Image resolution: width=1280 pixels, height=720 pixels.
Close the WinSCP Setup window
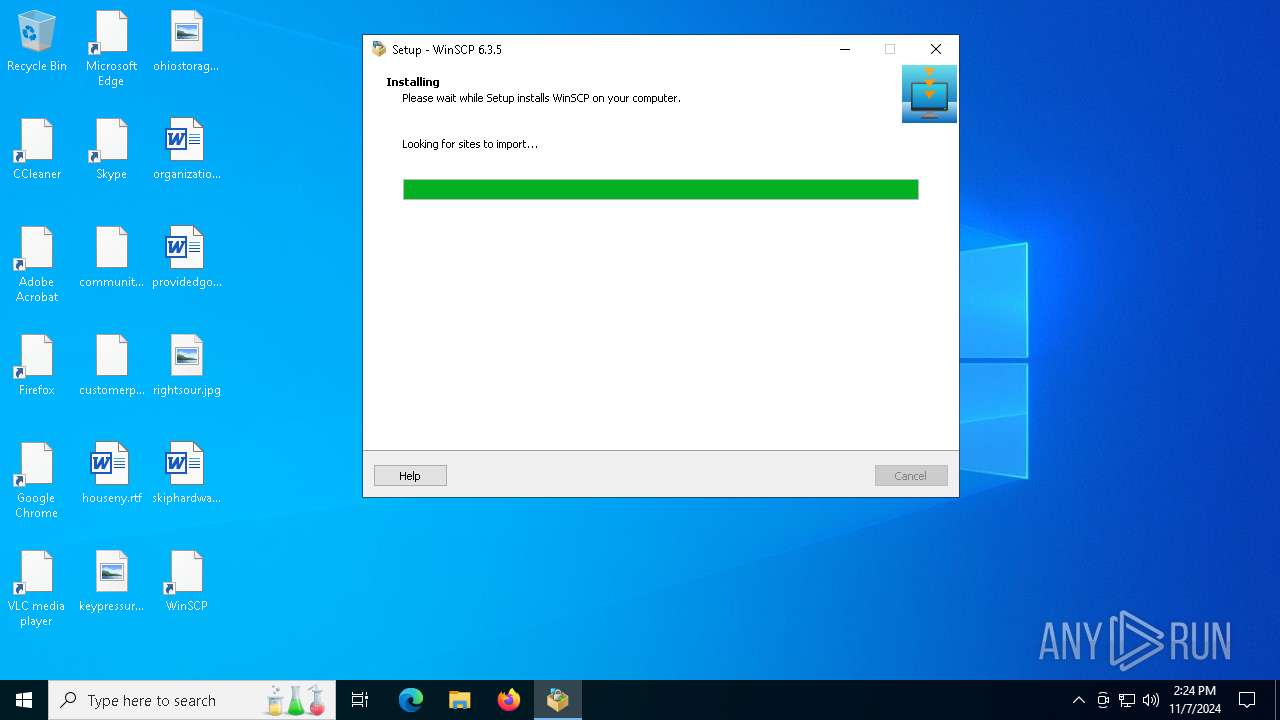tap(936, 49)
